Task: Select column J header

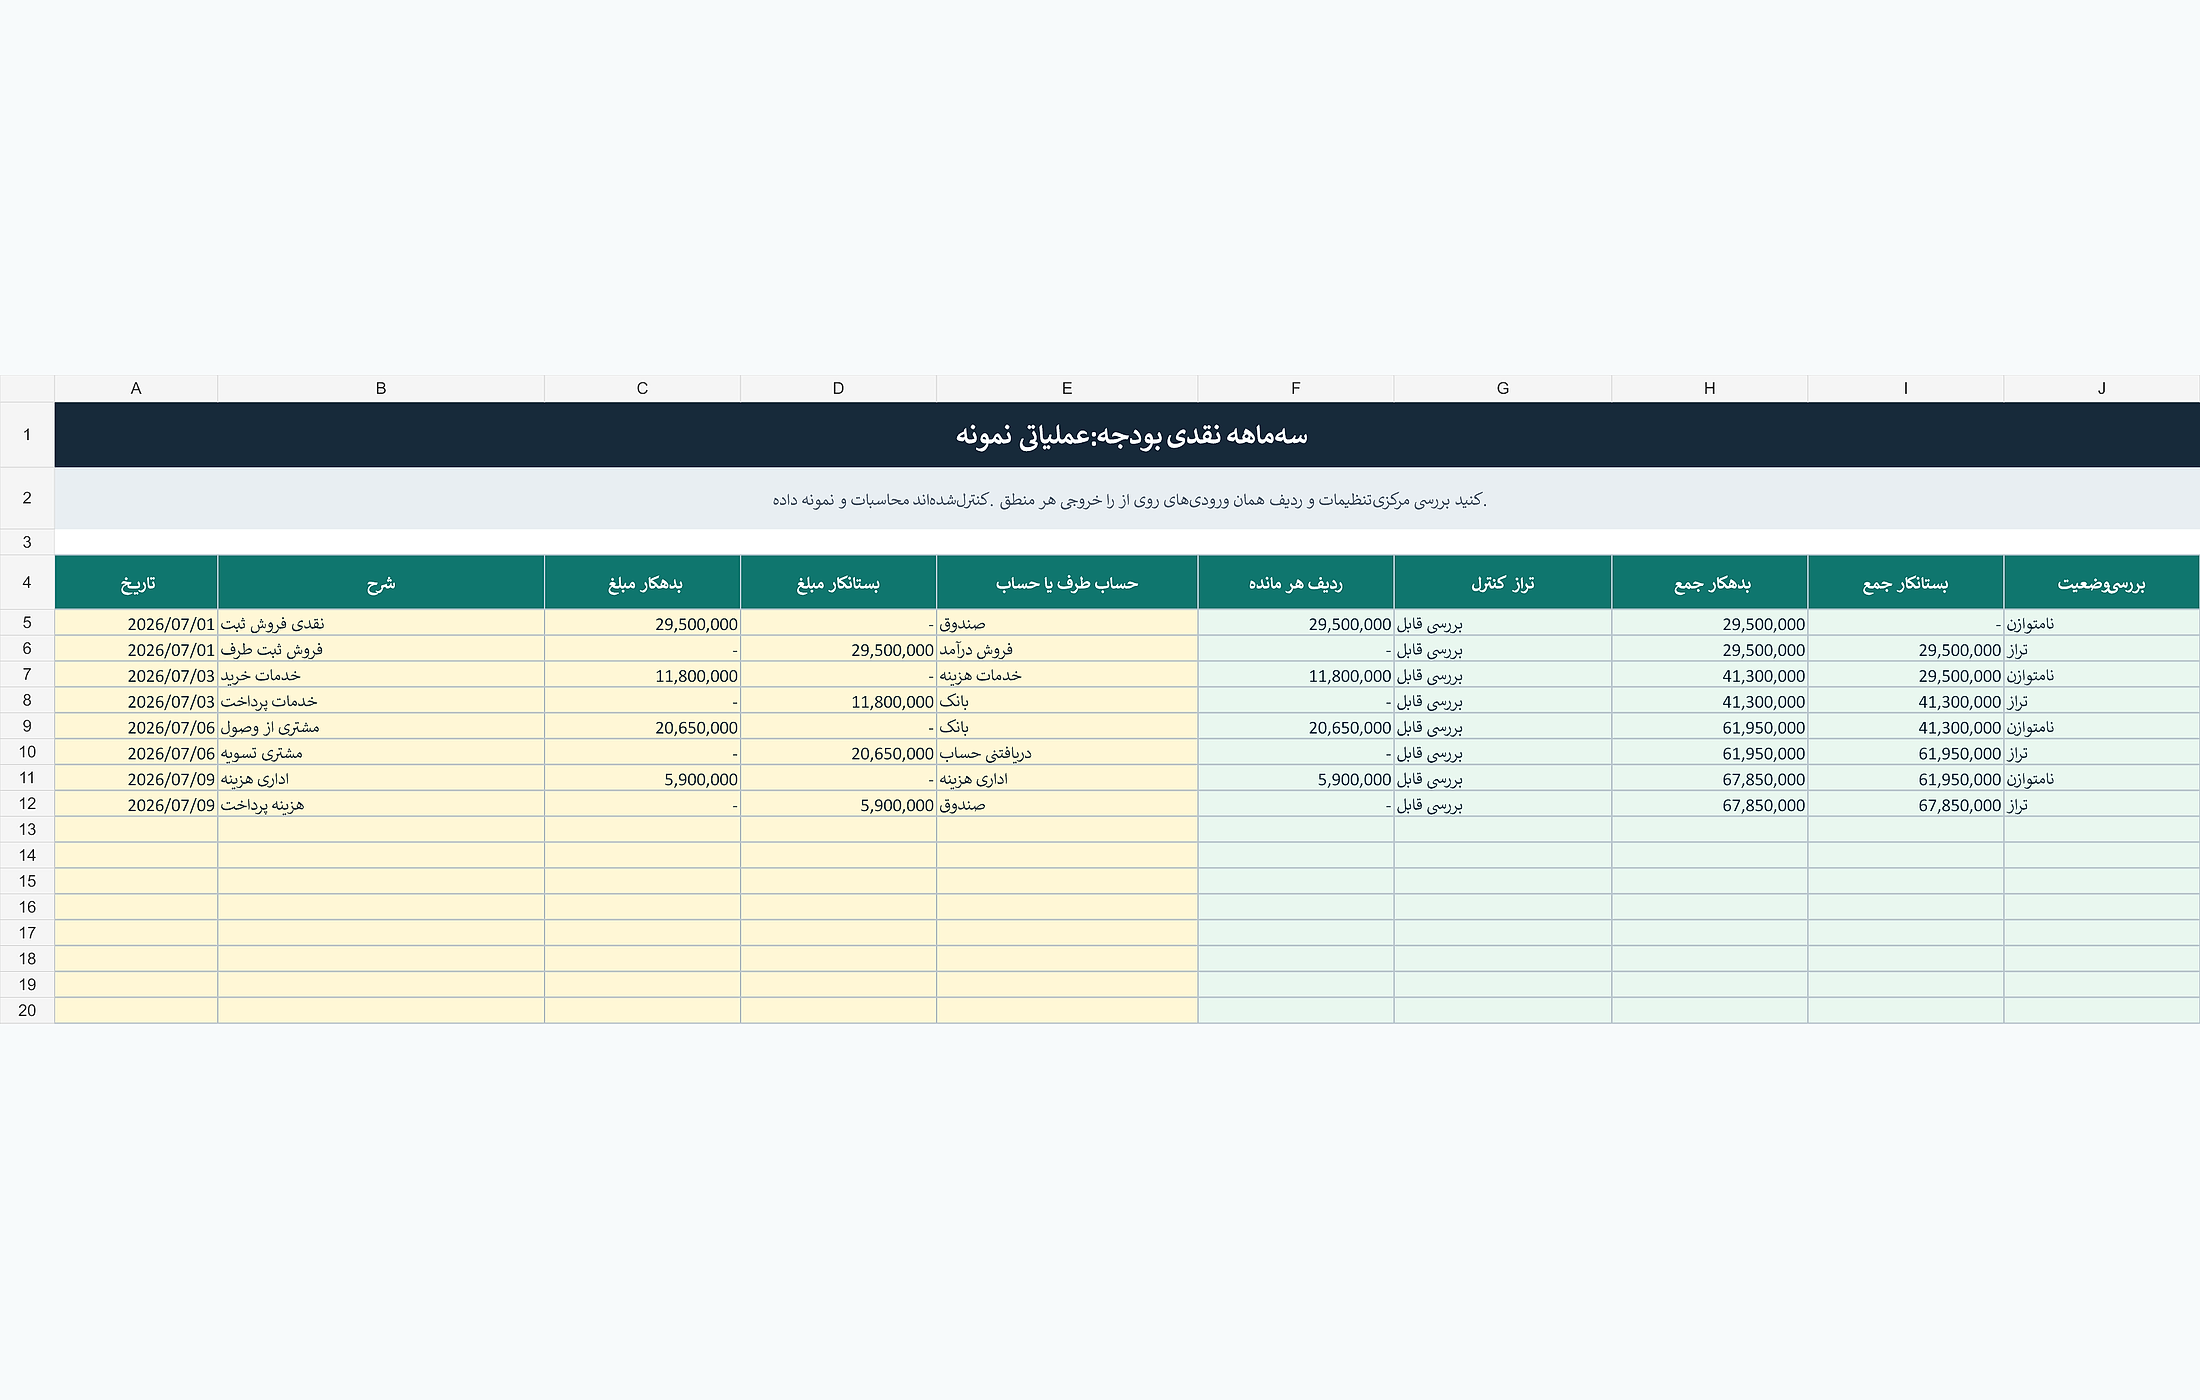Action: click(2101, 388)
